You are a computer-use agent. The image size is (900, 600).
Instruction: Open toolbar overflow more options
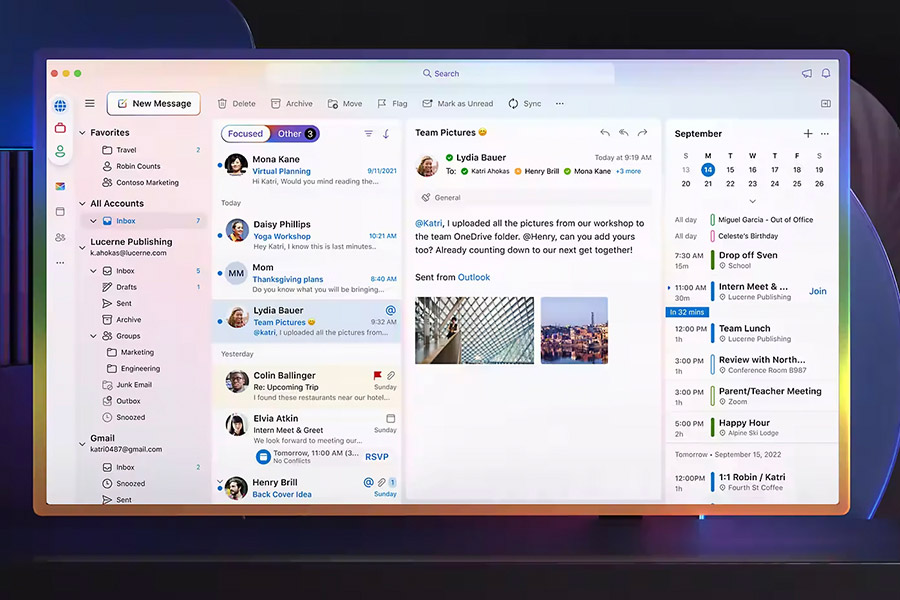tap(560, 104)
